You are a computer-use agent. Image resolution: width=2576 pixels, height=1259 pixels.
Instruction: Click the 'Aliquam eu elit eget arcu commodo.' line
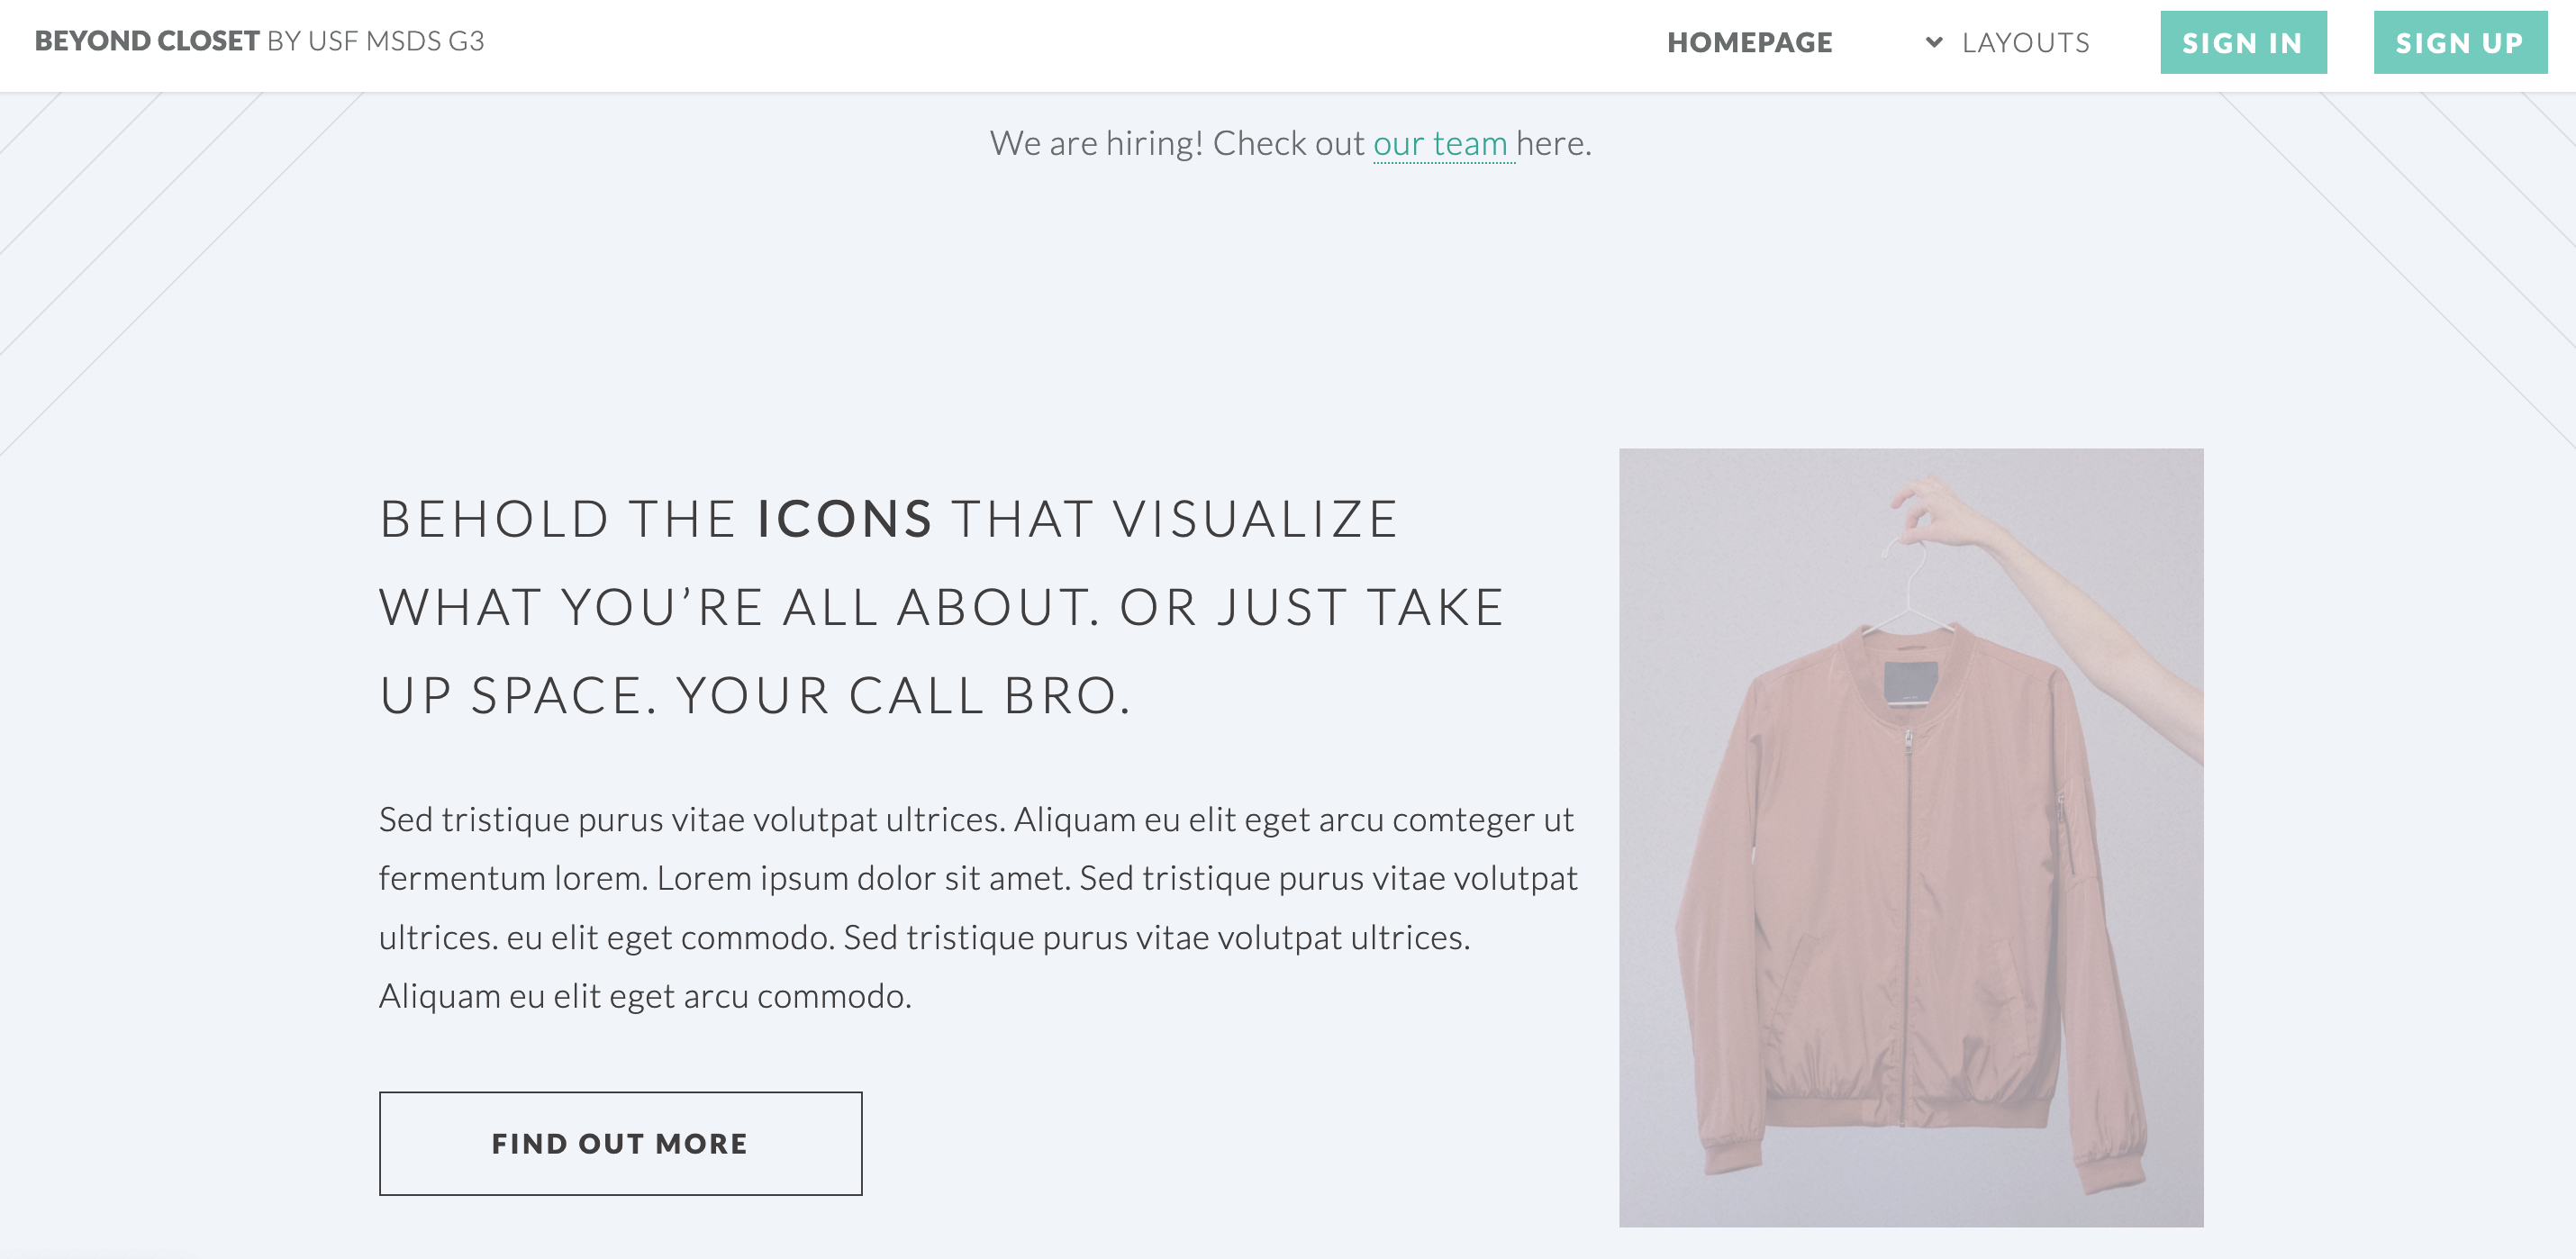coord(645,997)
